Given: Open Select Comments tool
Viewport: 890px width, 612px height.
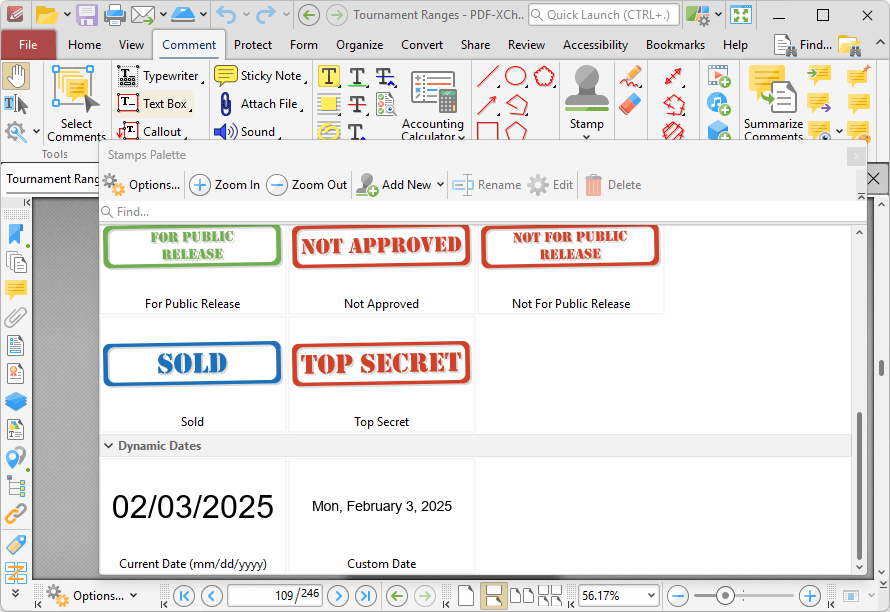Looking at the screenshot, I should point(76,102).
